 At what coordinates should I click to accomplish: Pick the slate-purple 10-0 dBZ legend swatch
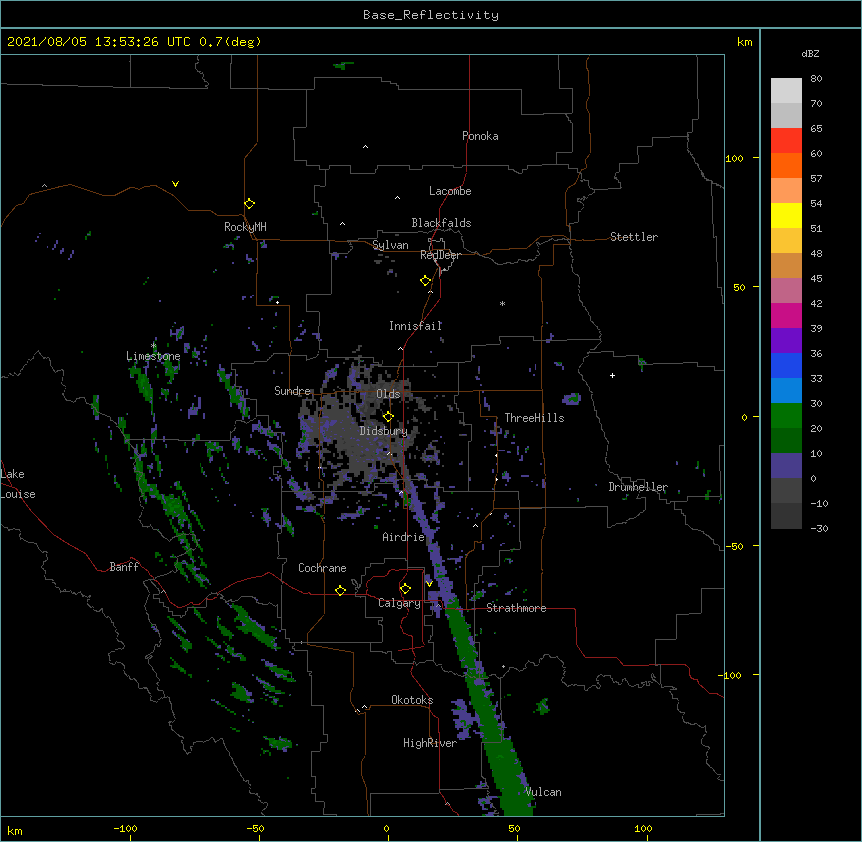[786, 466]
